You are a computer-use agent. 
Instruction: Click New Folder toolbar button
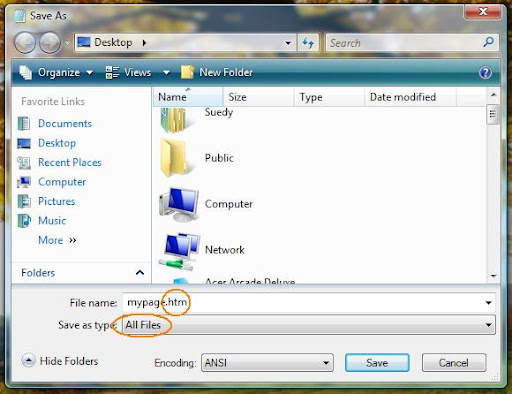pos(217,72)
